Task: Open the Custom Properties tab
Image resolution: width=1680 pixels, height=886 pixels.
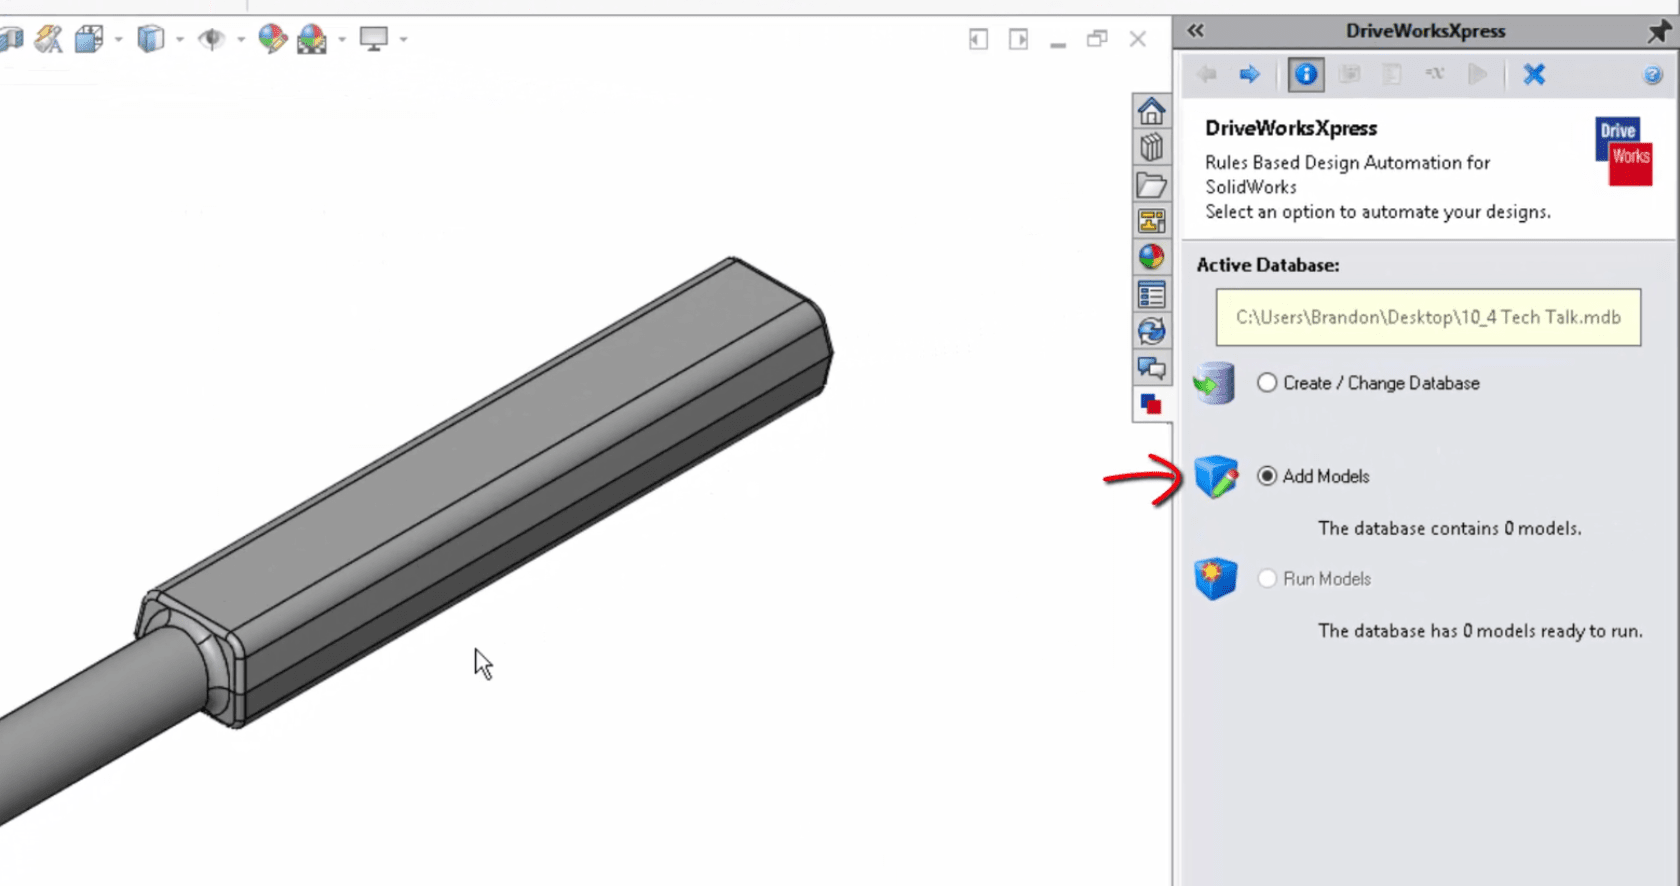Action: (1151, 294)
